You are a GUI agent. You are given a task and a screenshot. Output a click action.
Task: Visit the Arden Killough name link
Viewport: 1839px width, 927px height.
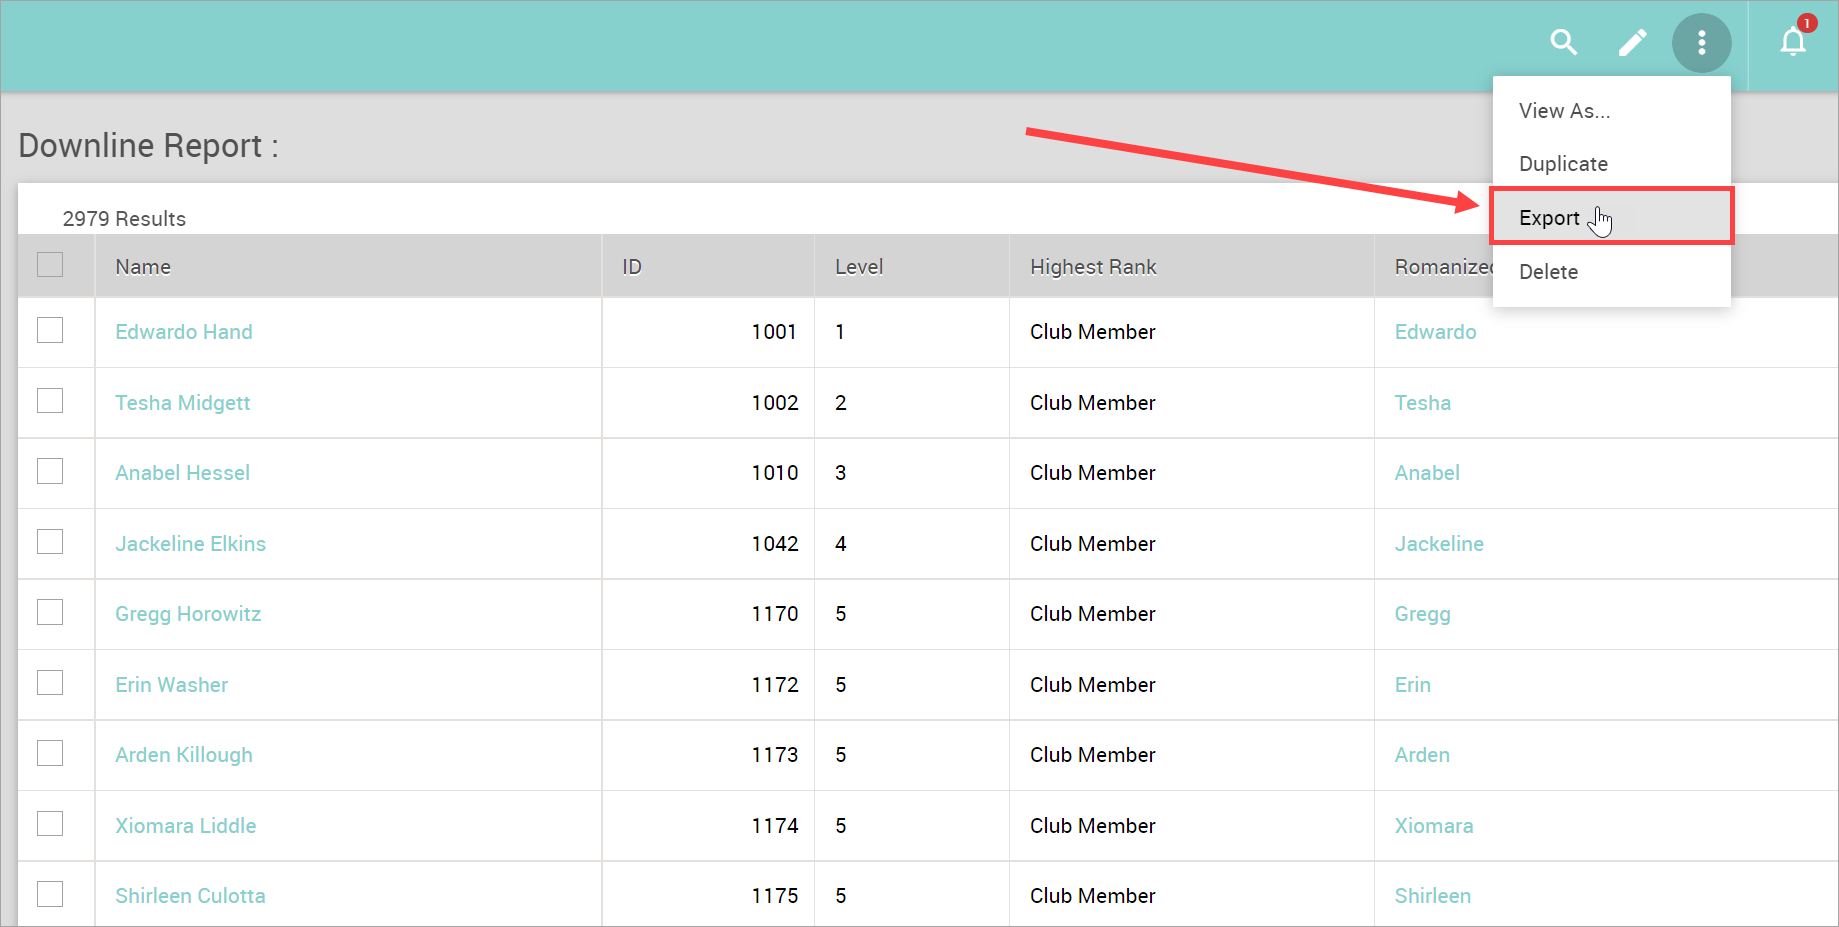tap(184, 755)
